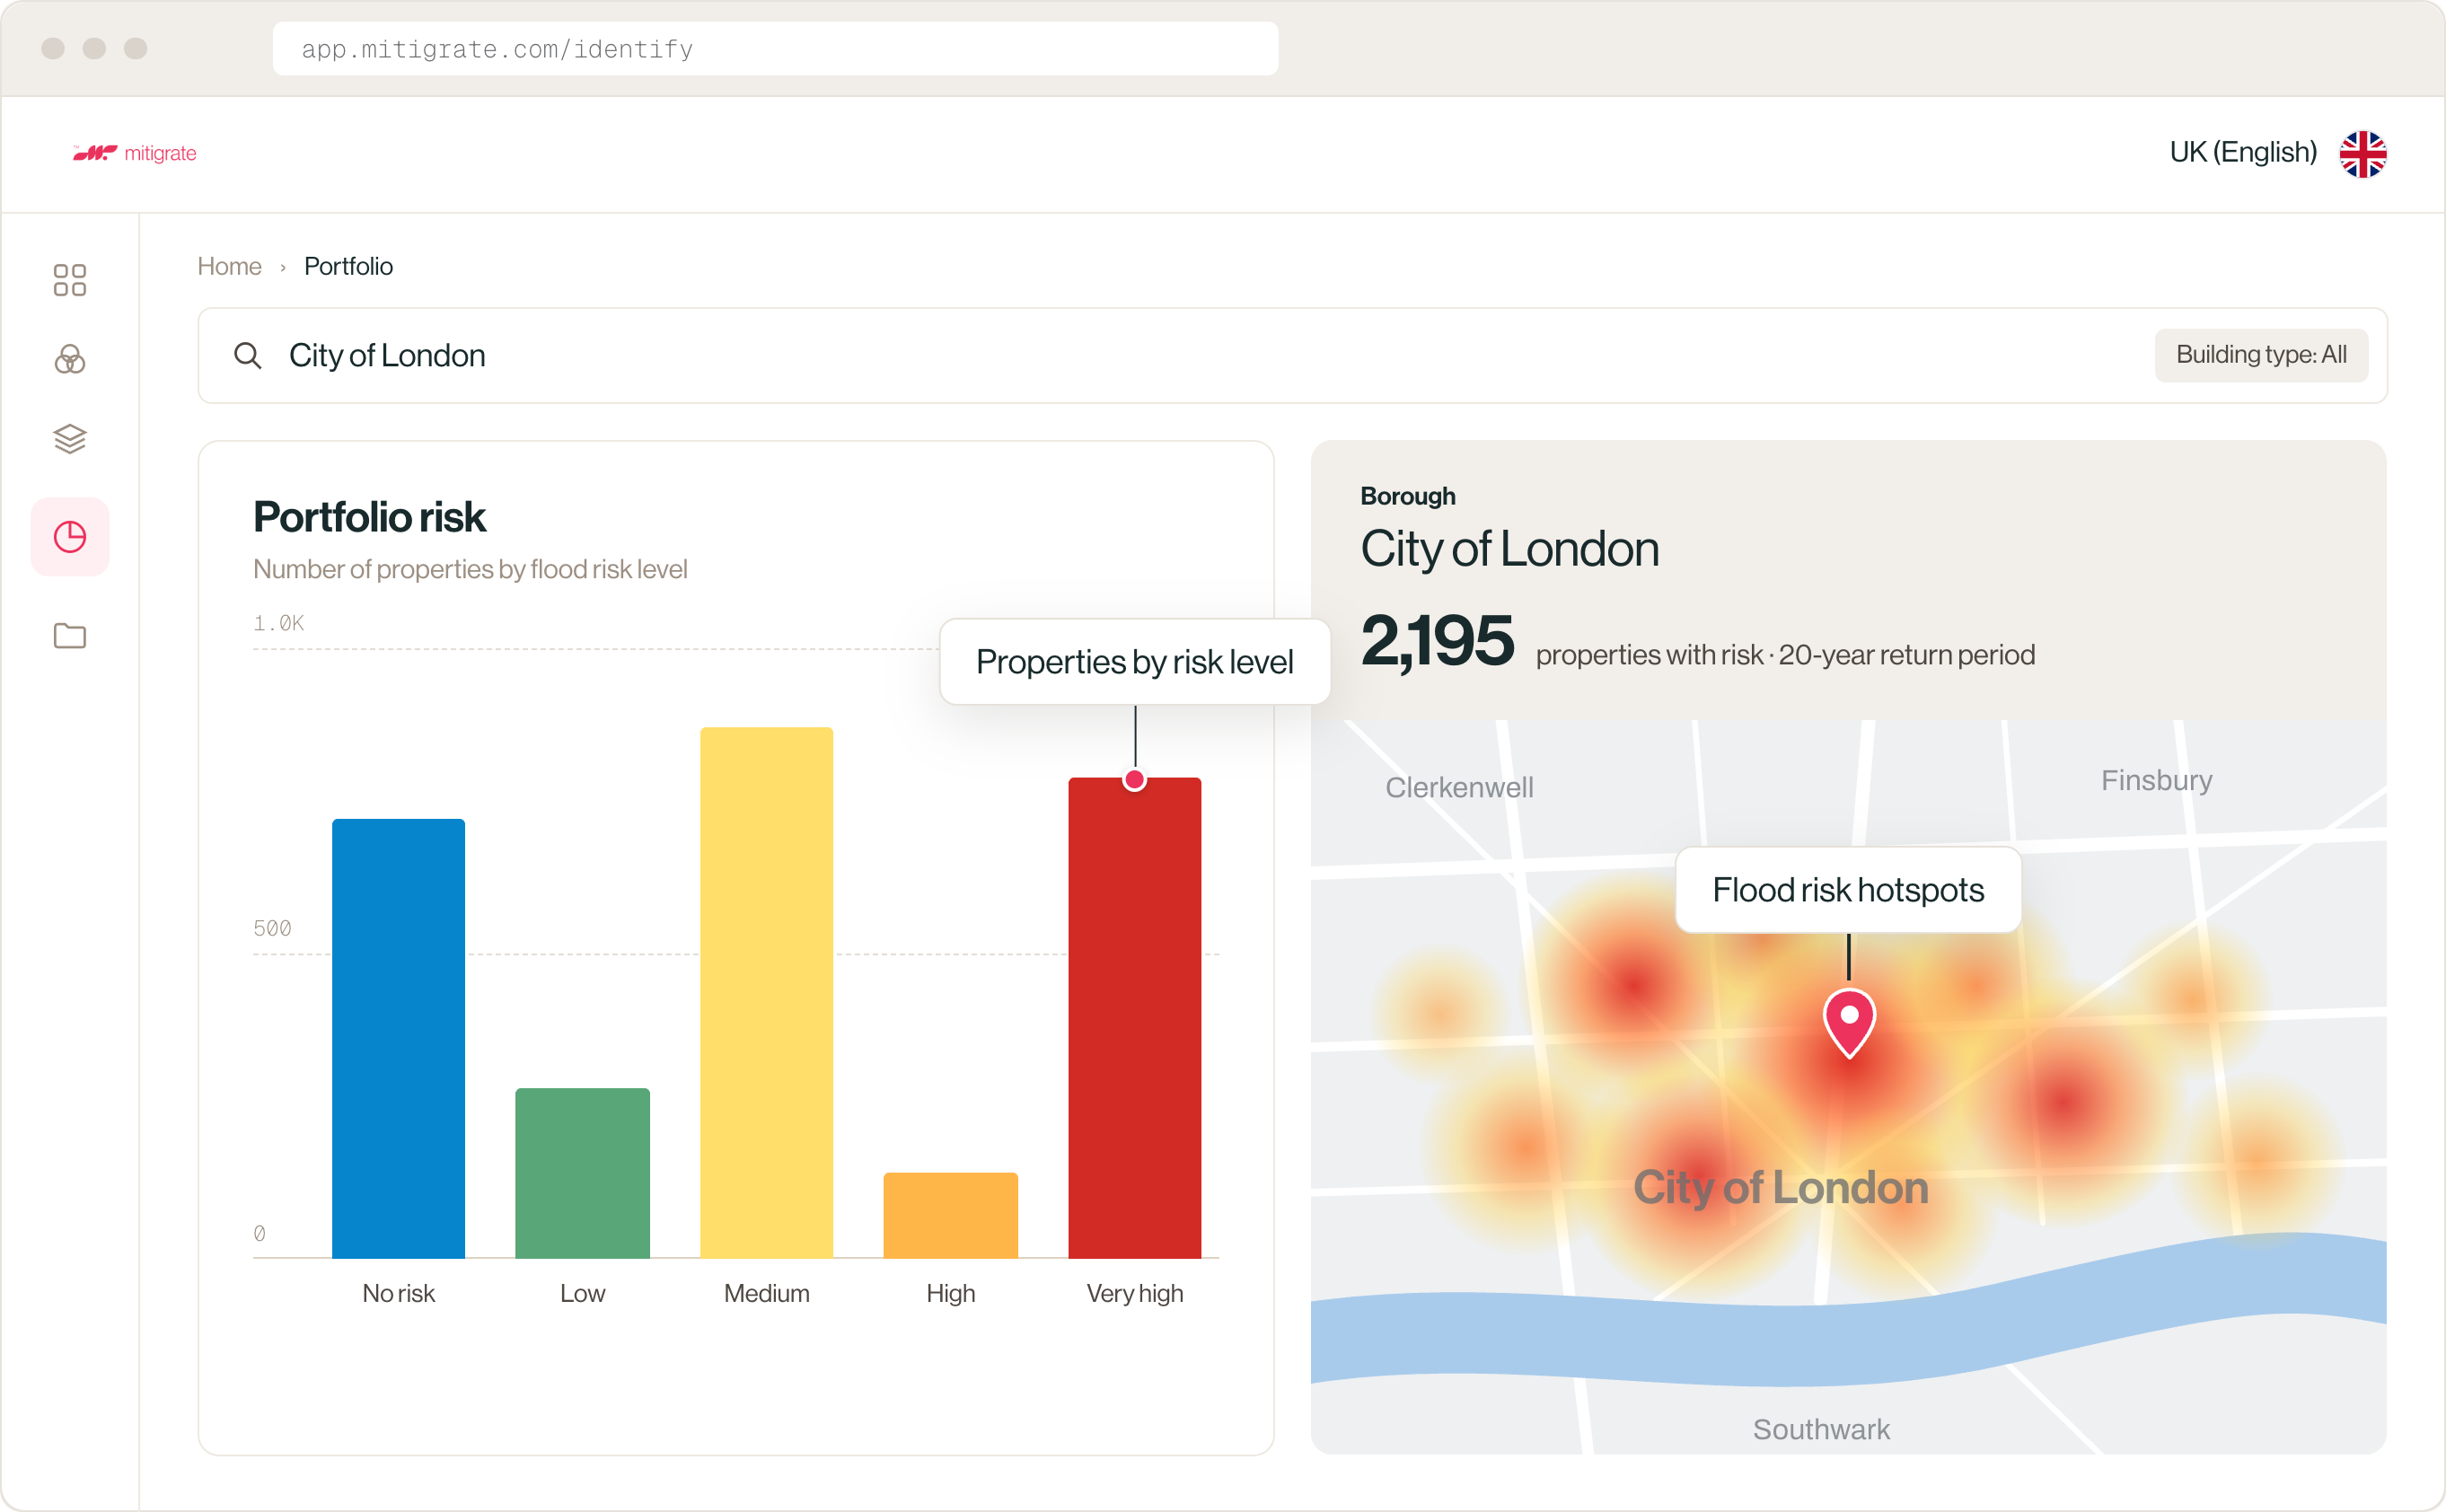The width and height of the screenshot is (2446, 1512).
Task: Click the dot atop the Very high bar
Action: (1134, 780)
